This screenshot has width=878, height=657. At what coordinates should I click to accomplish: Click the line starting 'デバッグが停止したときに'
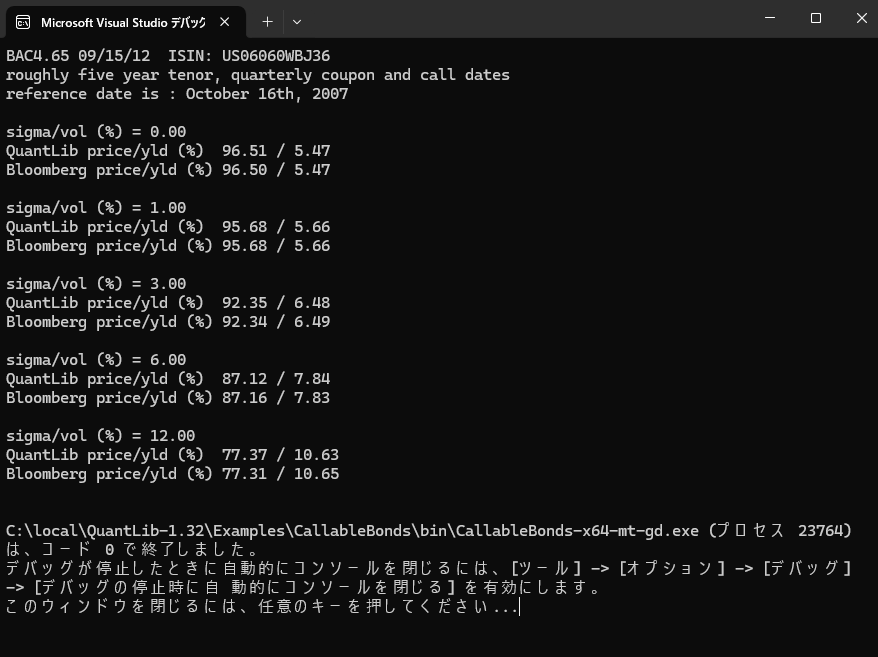(429, 569)
